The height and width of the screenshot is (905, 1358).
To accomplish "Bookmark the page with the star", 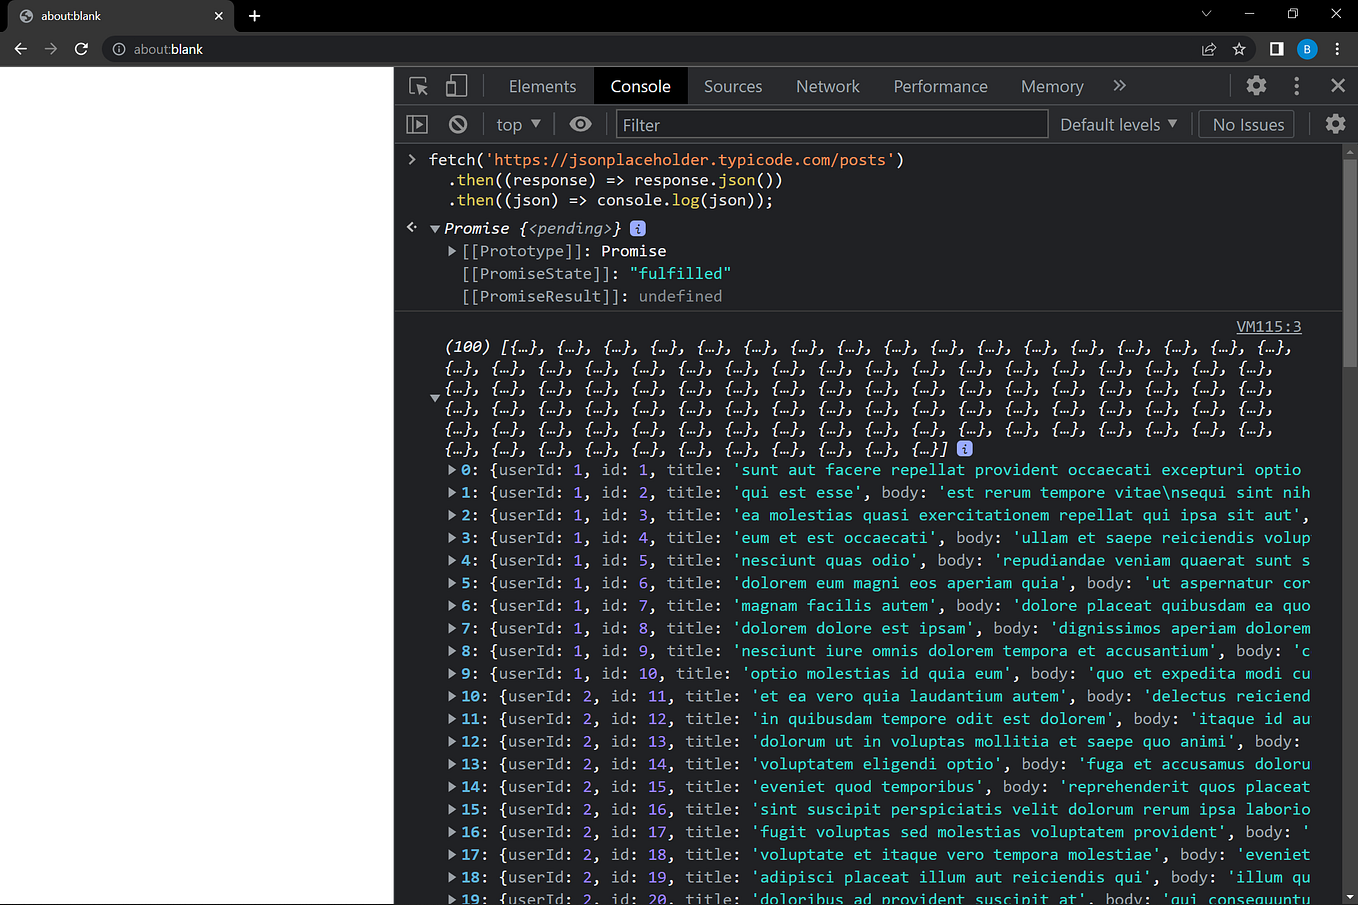I will (1240, 48).
